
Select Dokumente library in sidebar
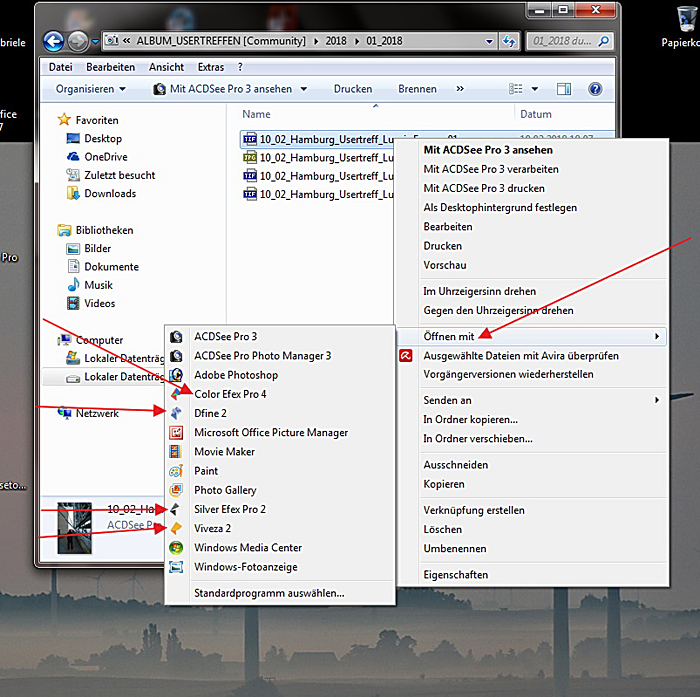tap(112, 267)
